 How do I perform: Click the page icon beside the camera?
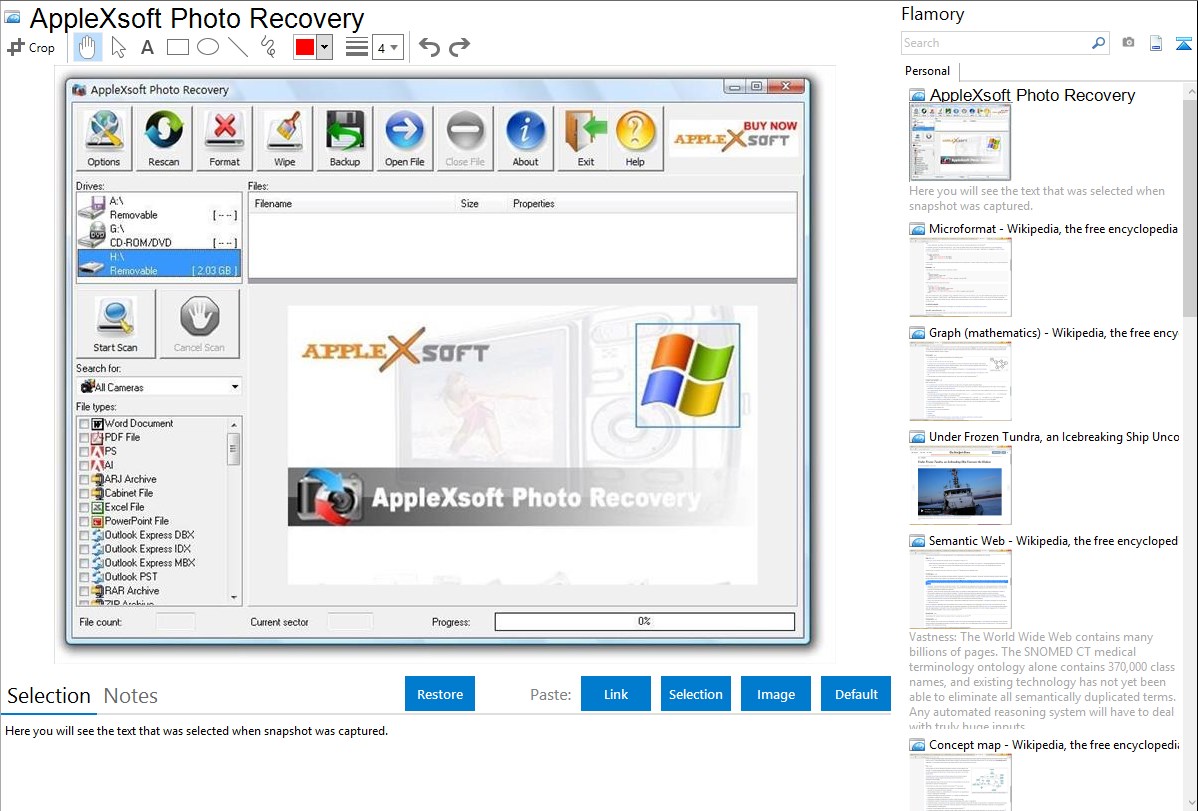tap(1156, 43)
